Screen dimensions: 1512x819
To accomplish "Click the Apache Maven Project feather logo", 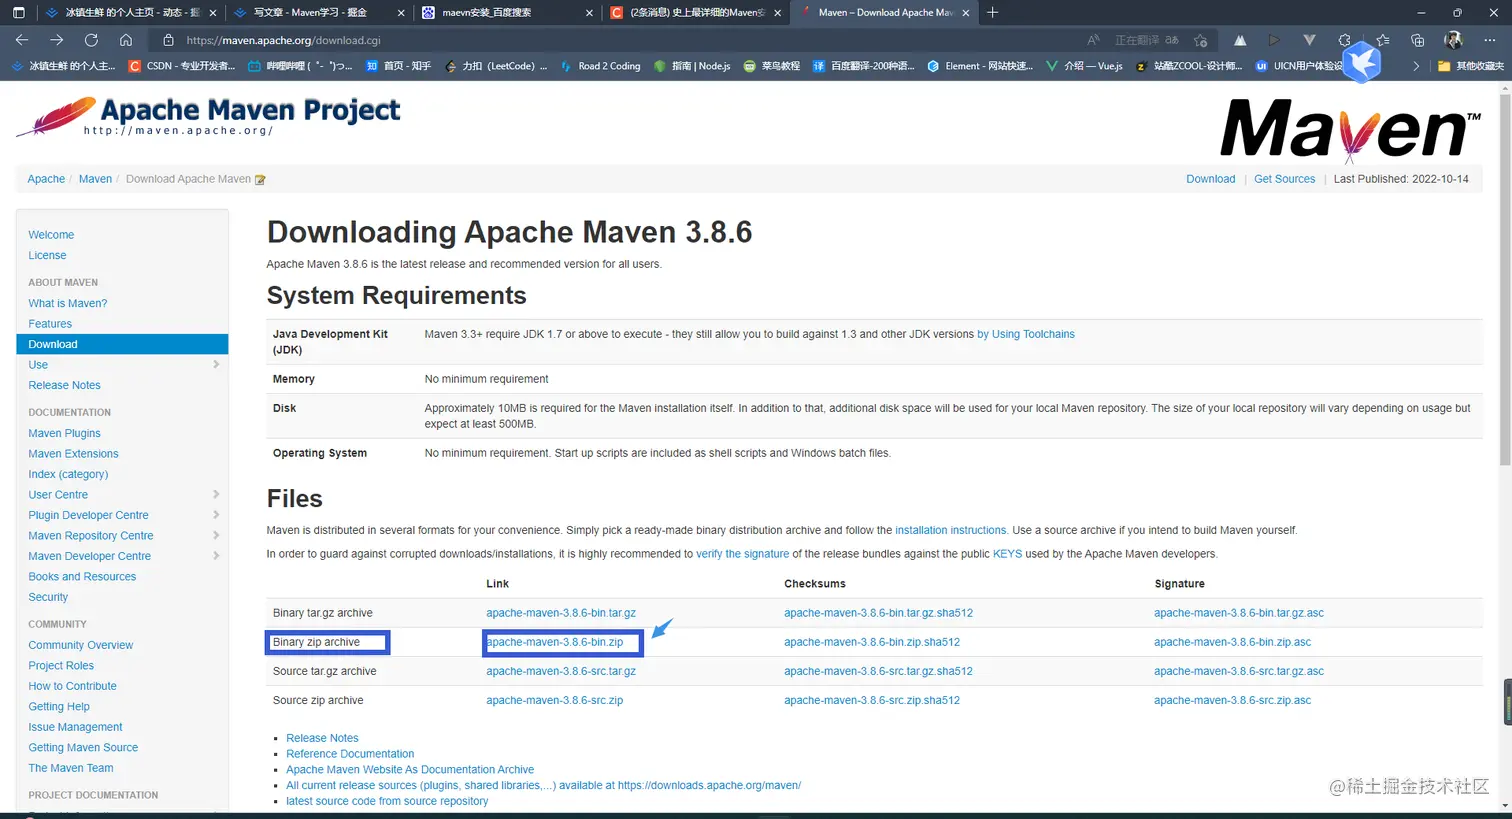I will [208, 116].
